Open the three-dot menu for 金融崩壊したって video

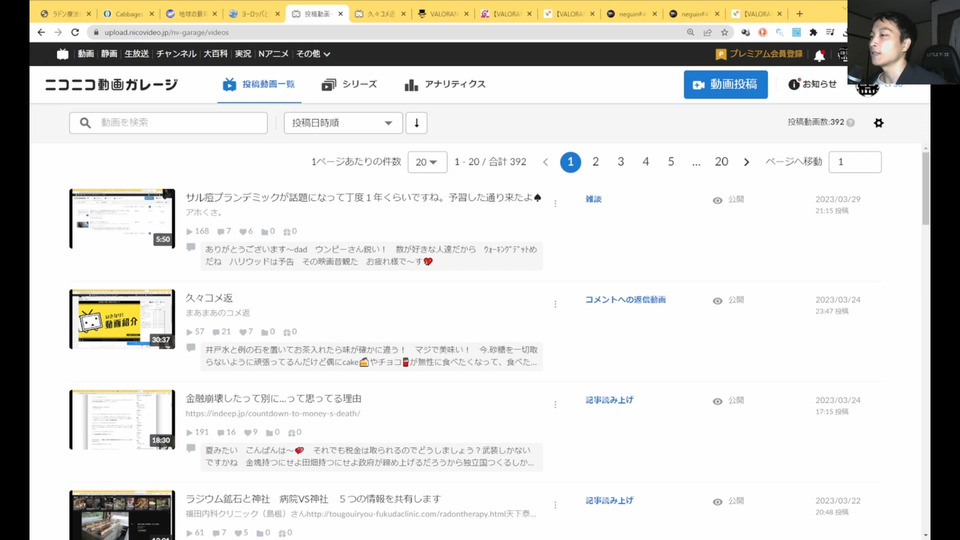click(555, 404)
